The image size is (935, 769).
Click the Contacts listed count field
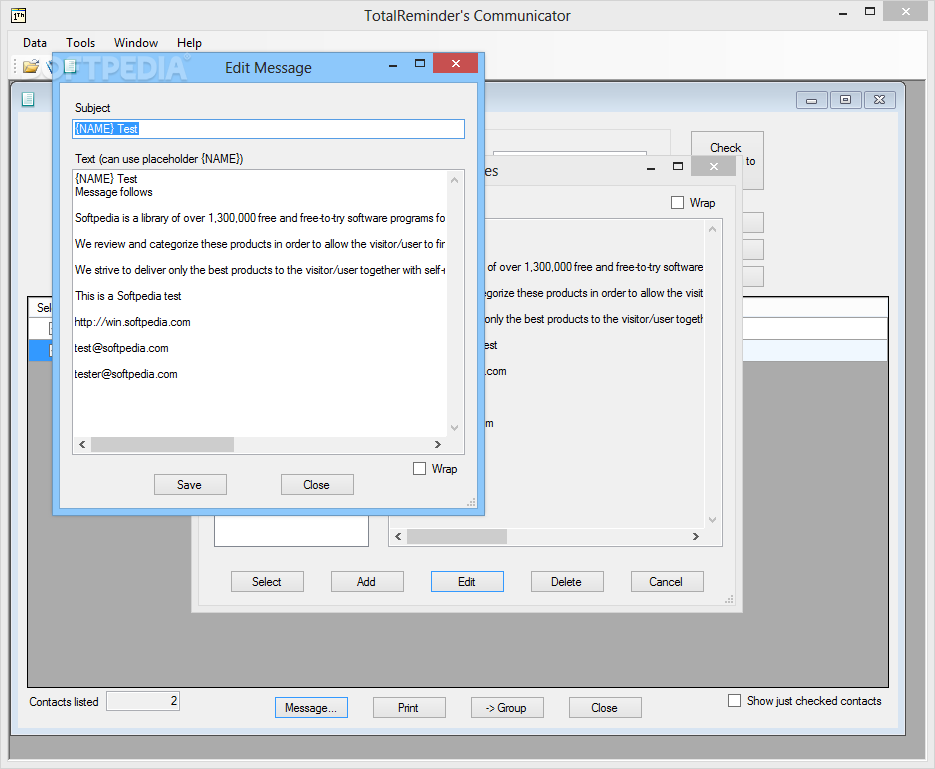click(x=143, y=701)
